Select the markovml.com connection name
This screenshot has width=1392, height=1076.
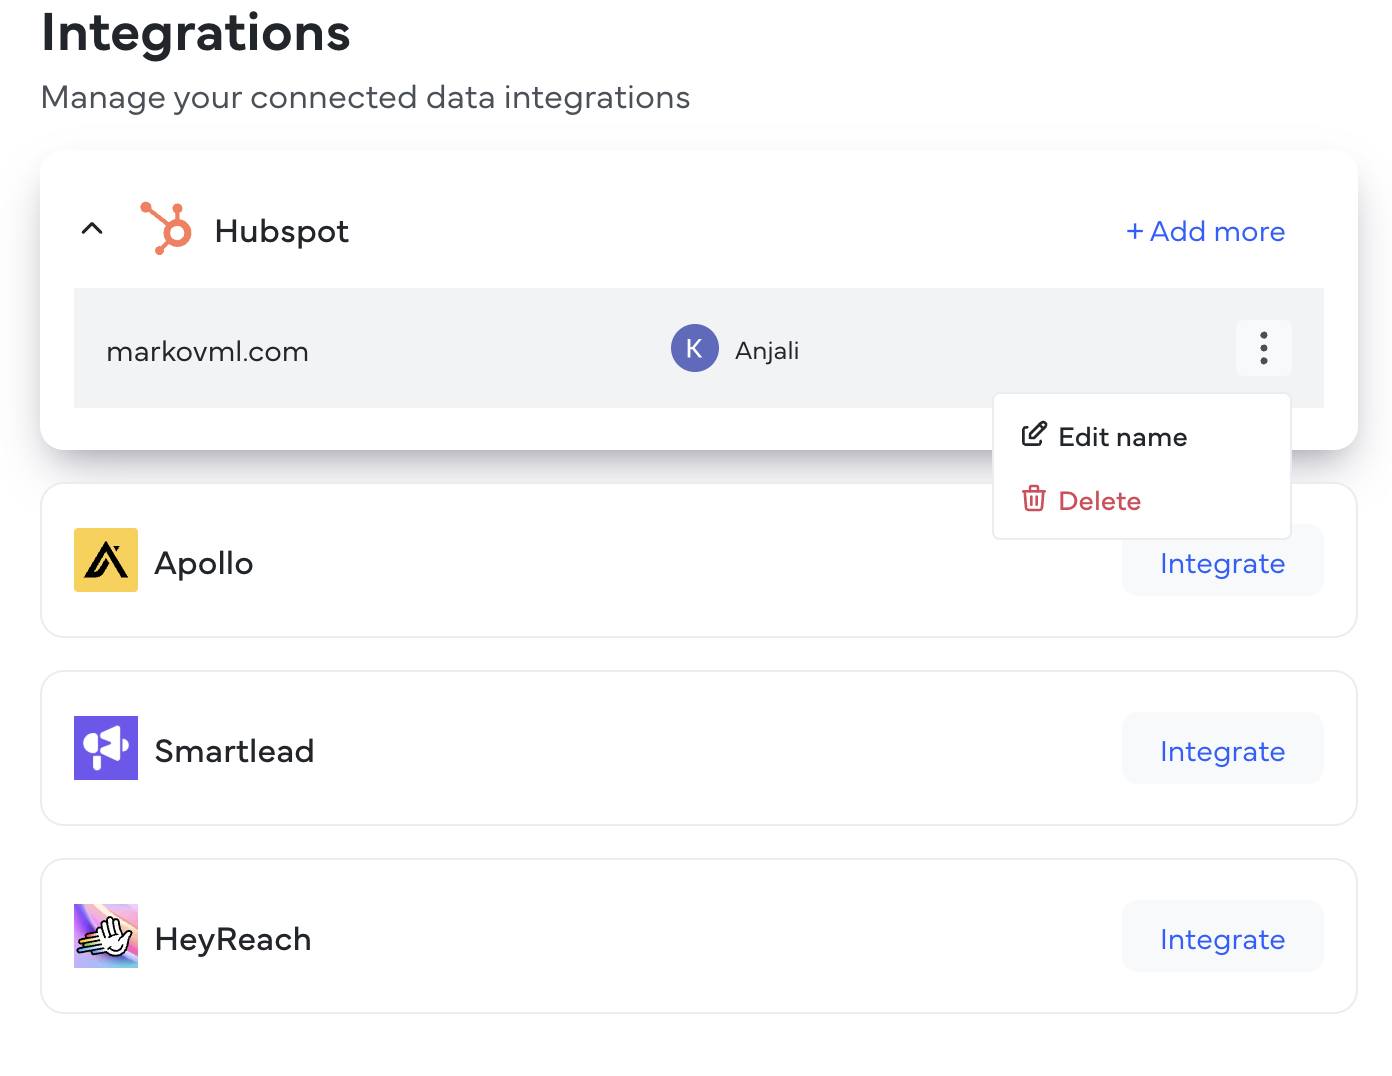coord(207,351)
